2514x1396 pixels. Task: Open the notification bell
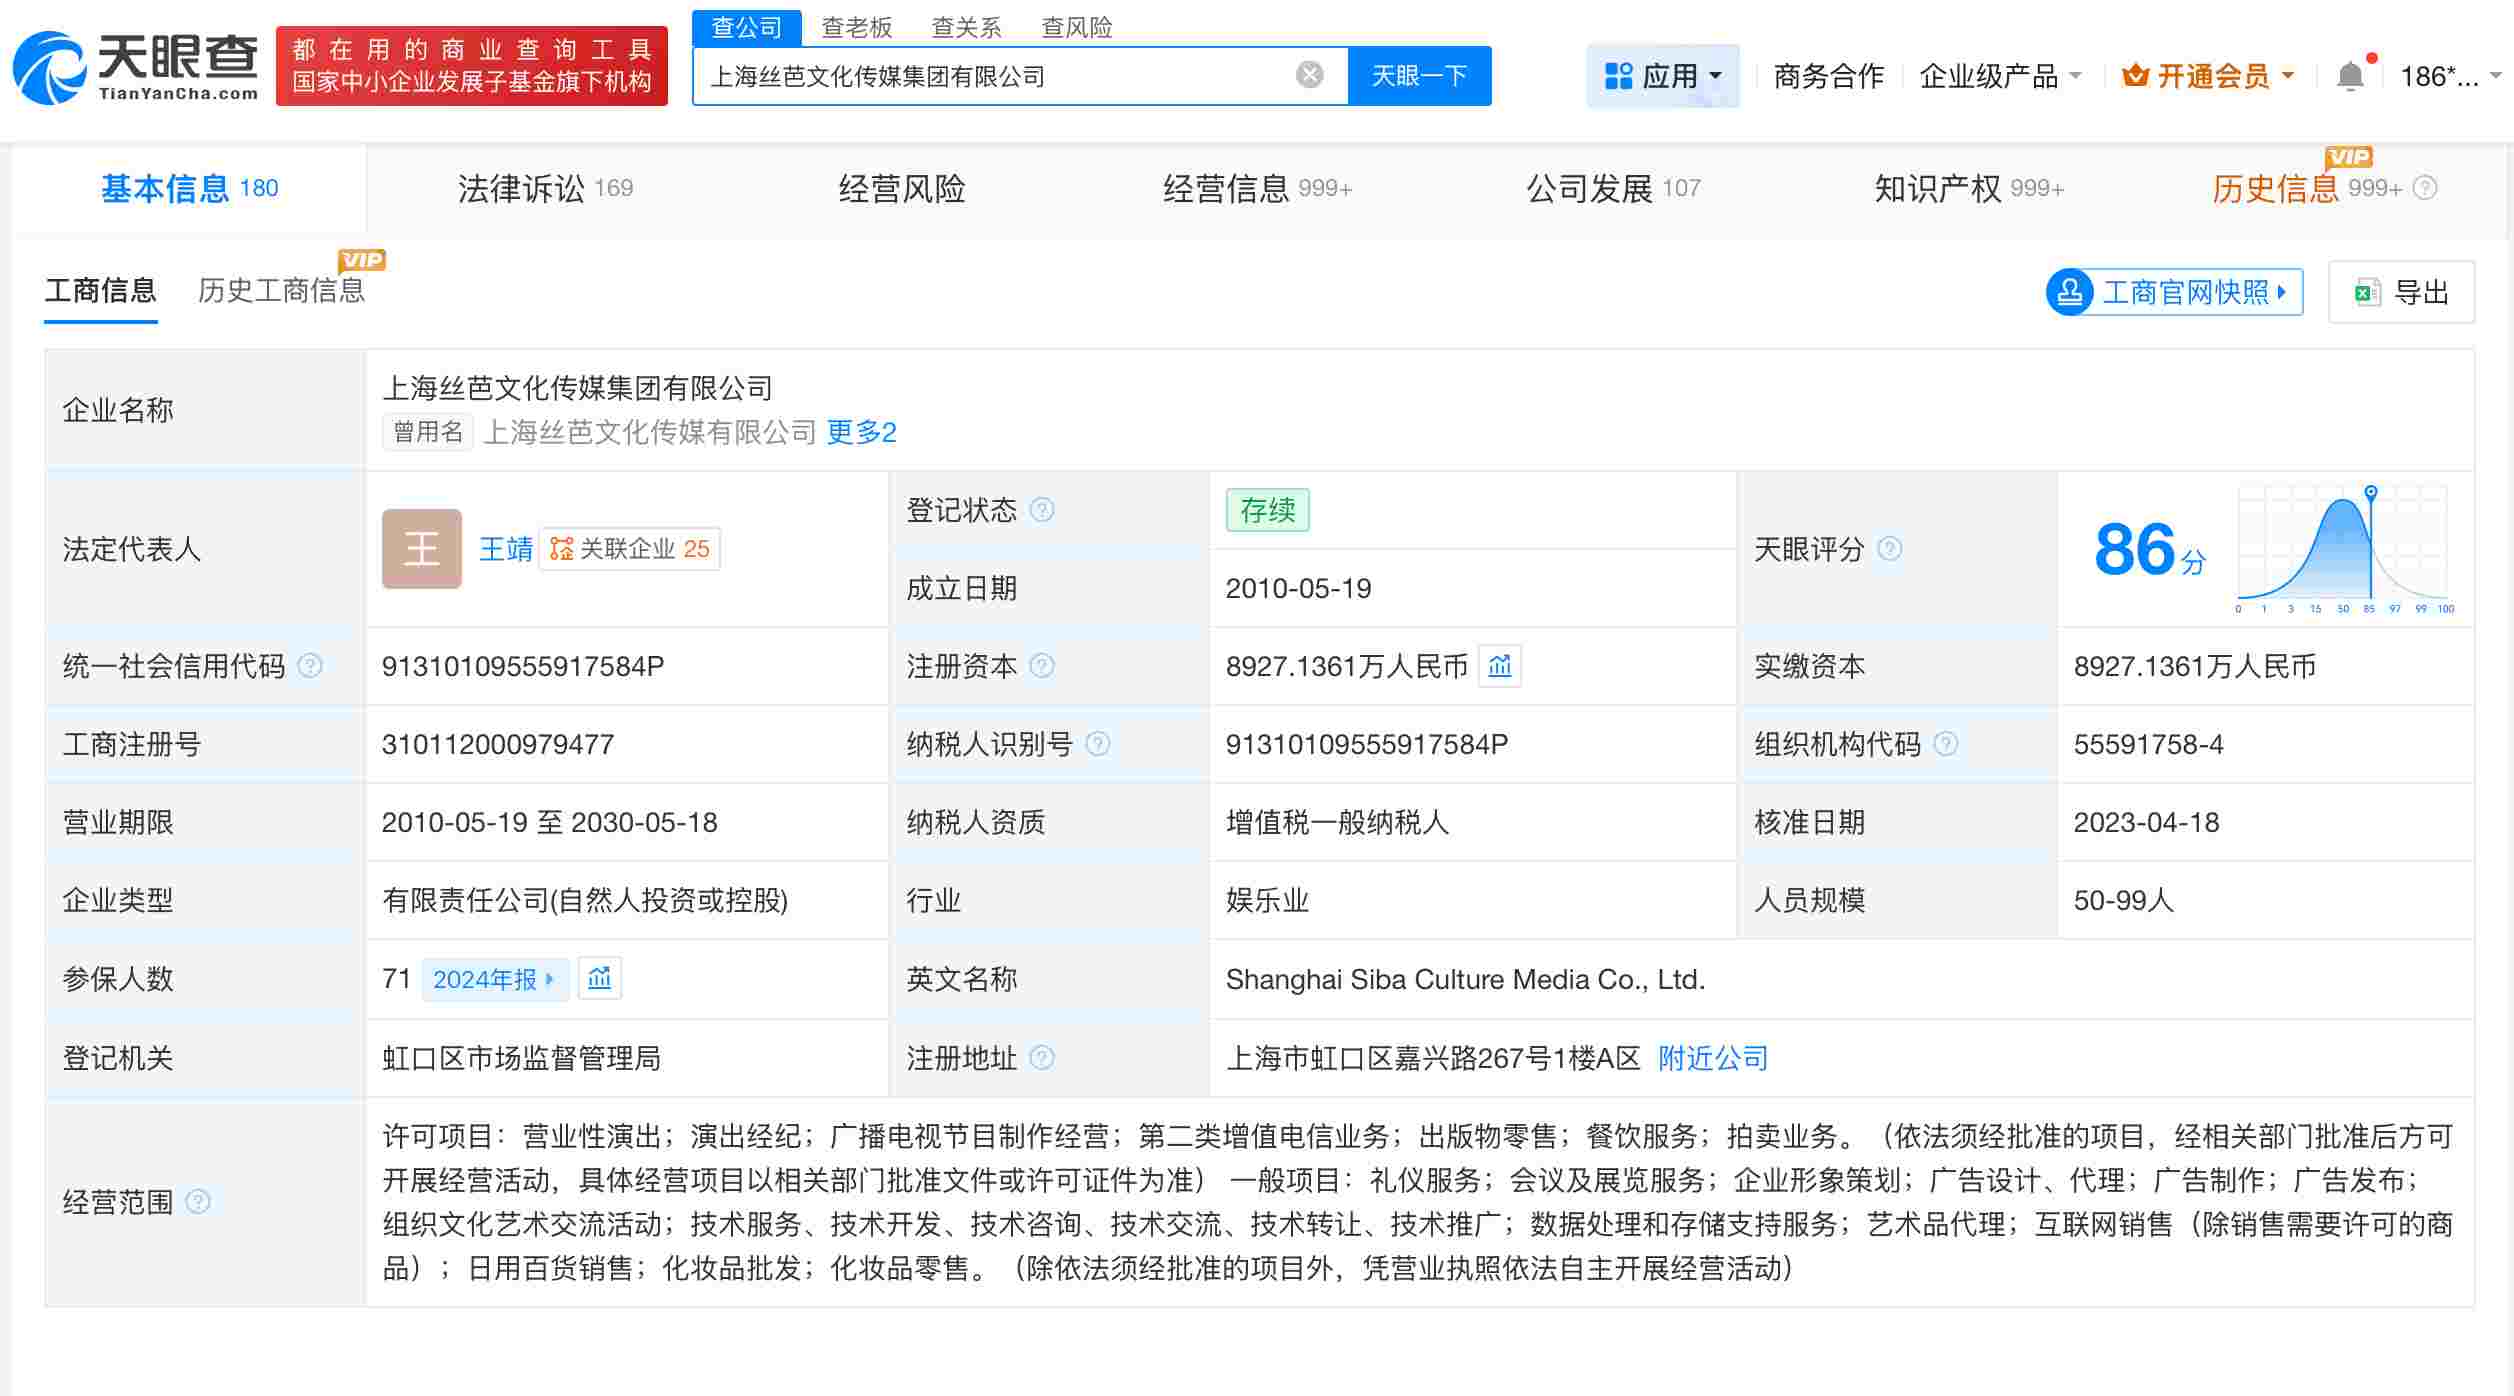point(2350,75)
